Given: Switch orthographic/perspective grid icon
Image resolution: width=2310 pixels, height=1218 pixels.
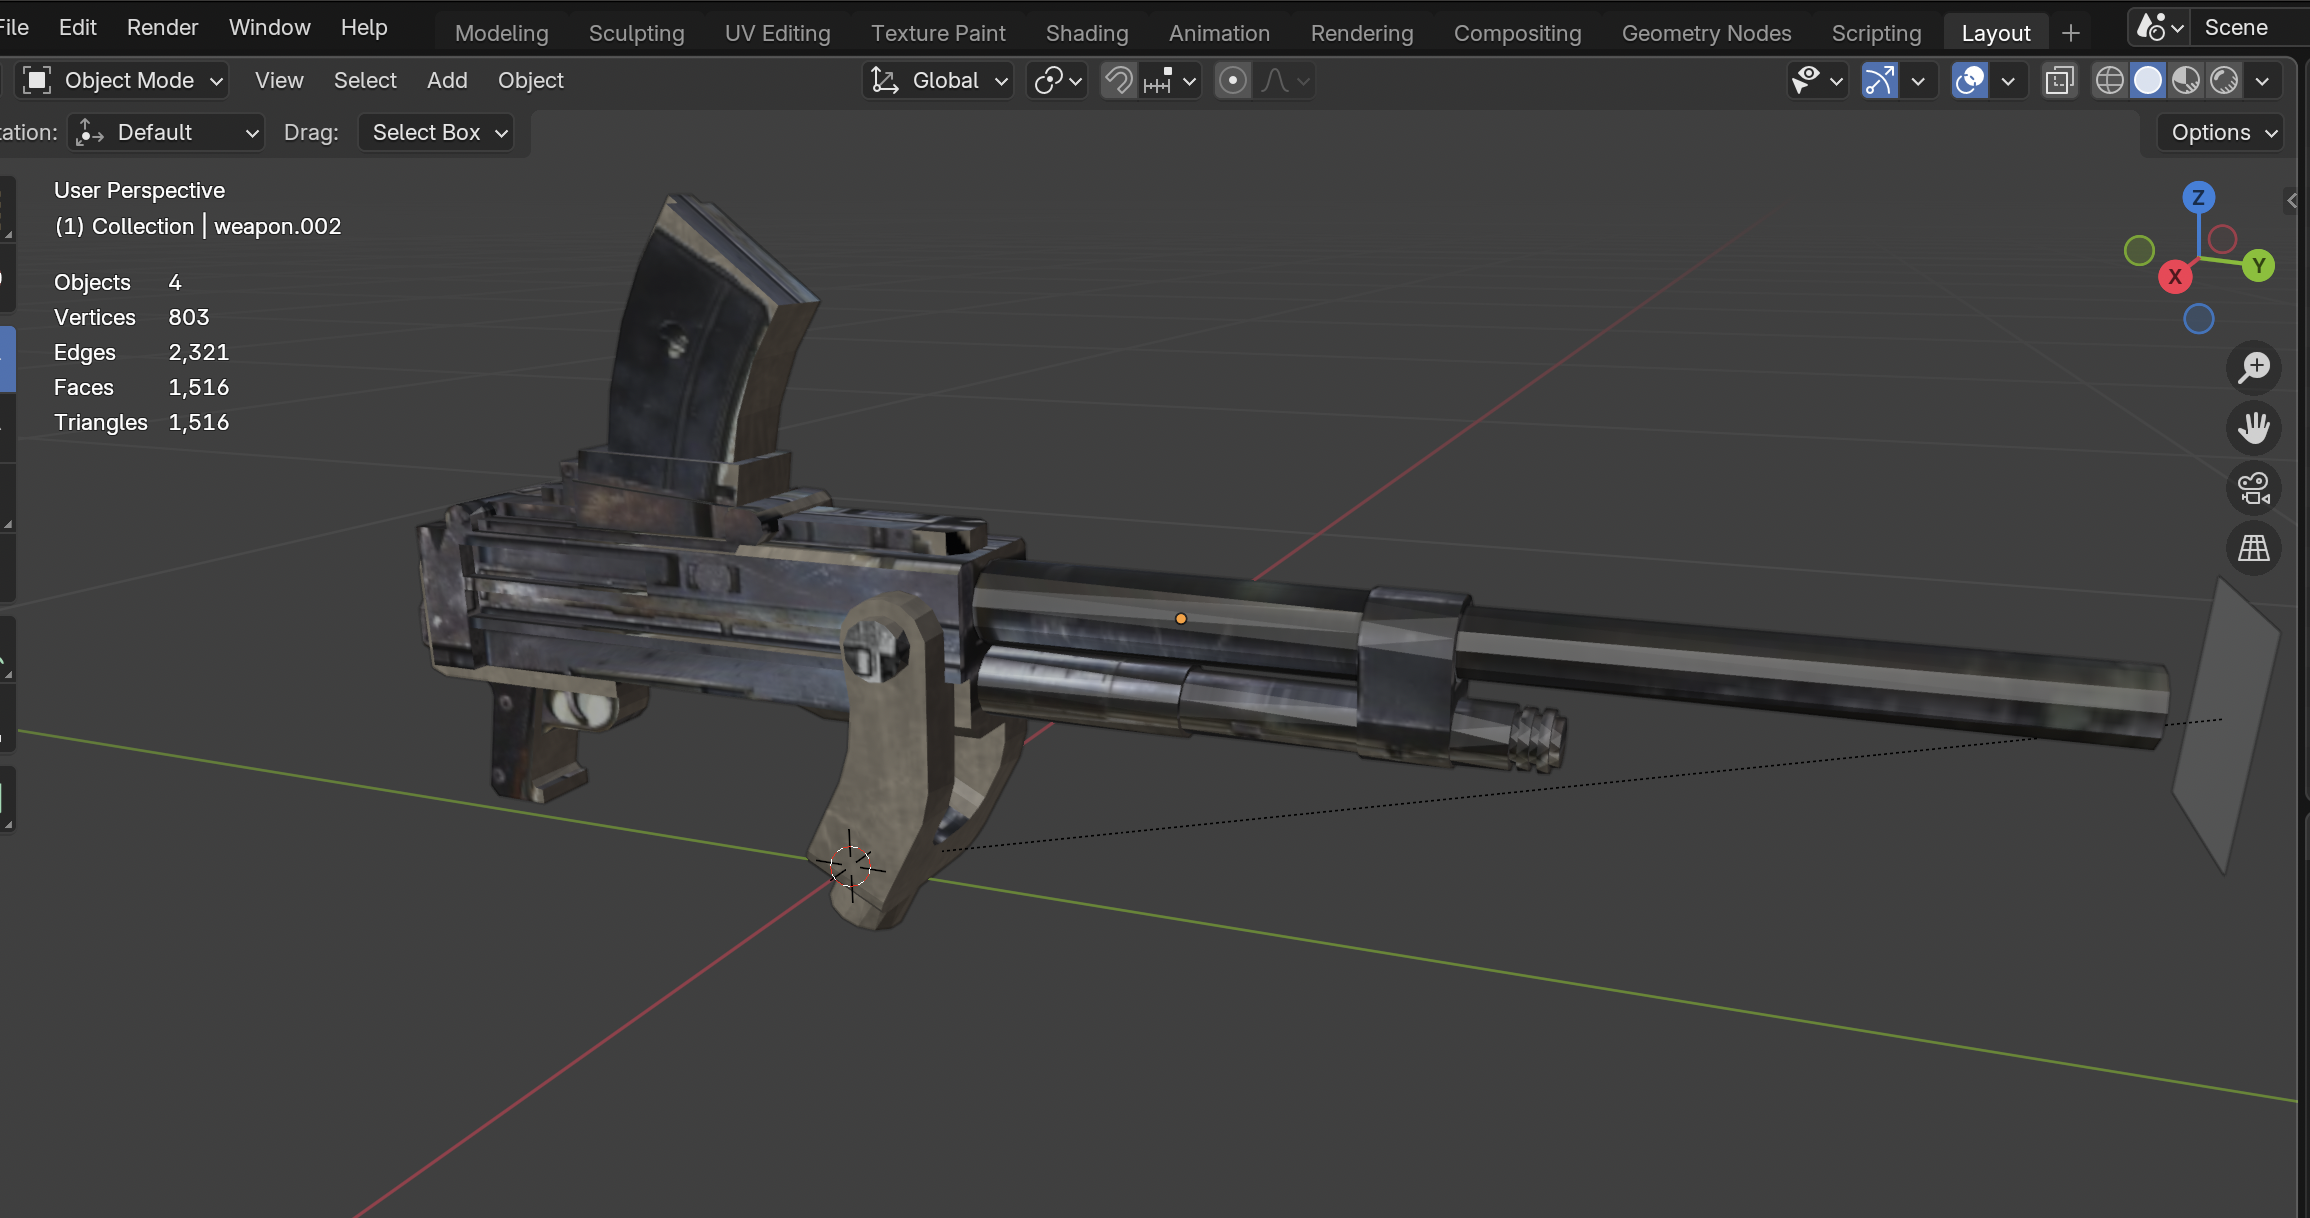Looking at the screenshot, I should (2254, 548).
